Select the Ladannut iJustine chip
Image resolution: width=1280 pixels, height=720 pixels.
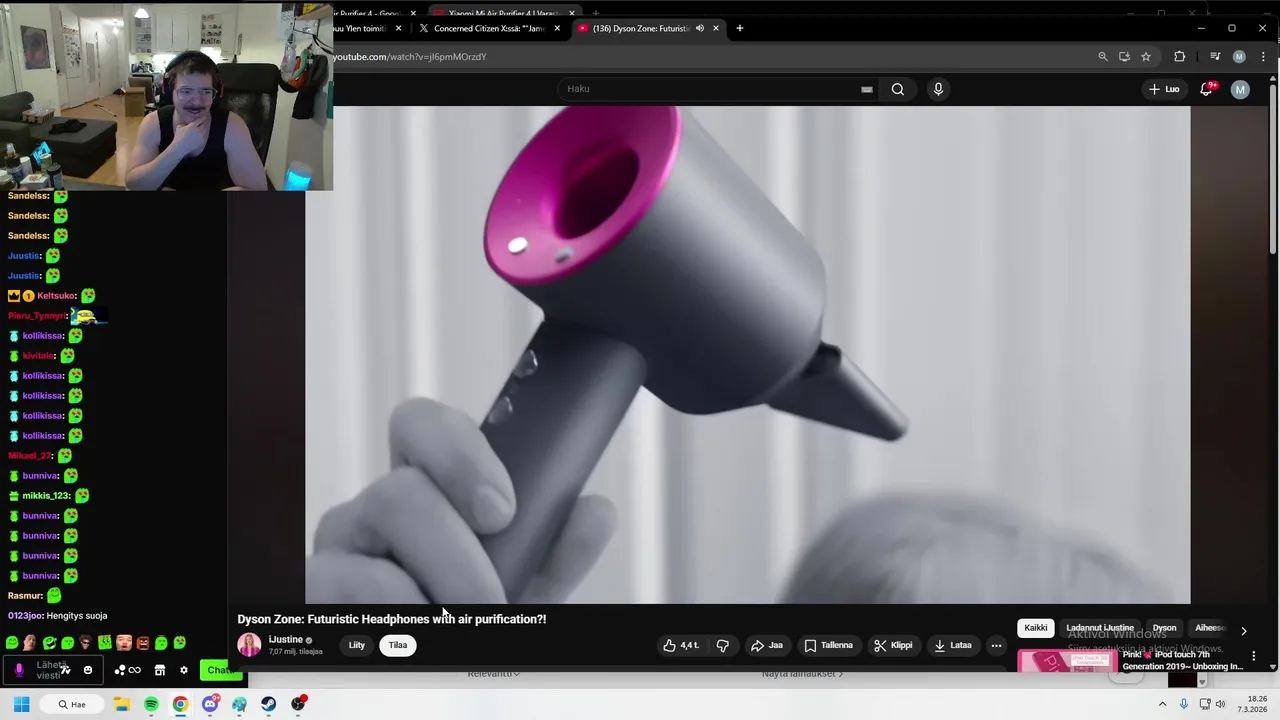(1100, 628)
